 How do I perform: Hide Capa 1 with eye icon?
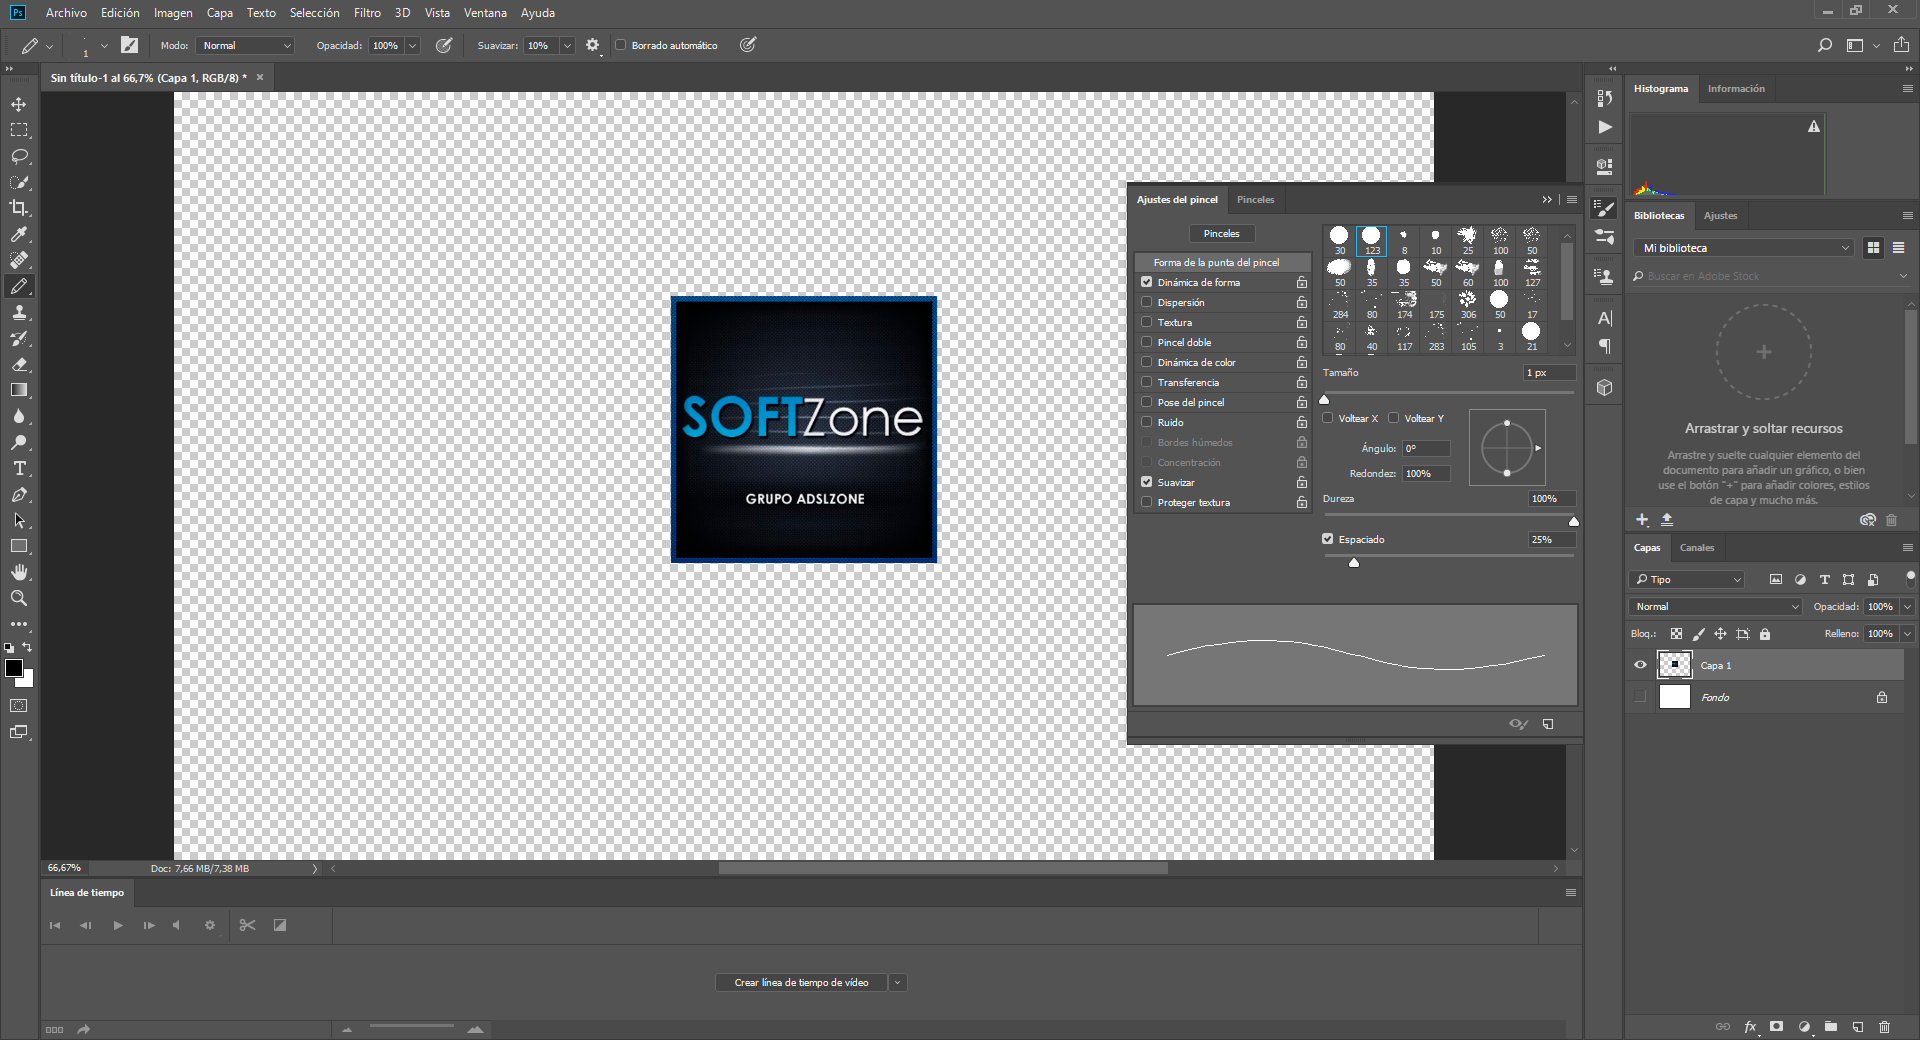click(1640, 665)
